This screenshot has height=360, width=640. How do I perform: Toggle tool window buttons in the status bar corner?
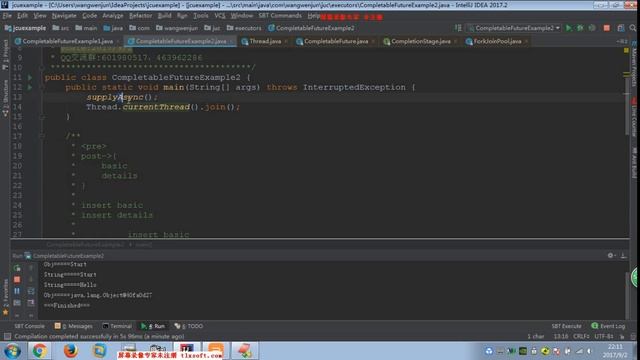pos(7,336)
